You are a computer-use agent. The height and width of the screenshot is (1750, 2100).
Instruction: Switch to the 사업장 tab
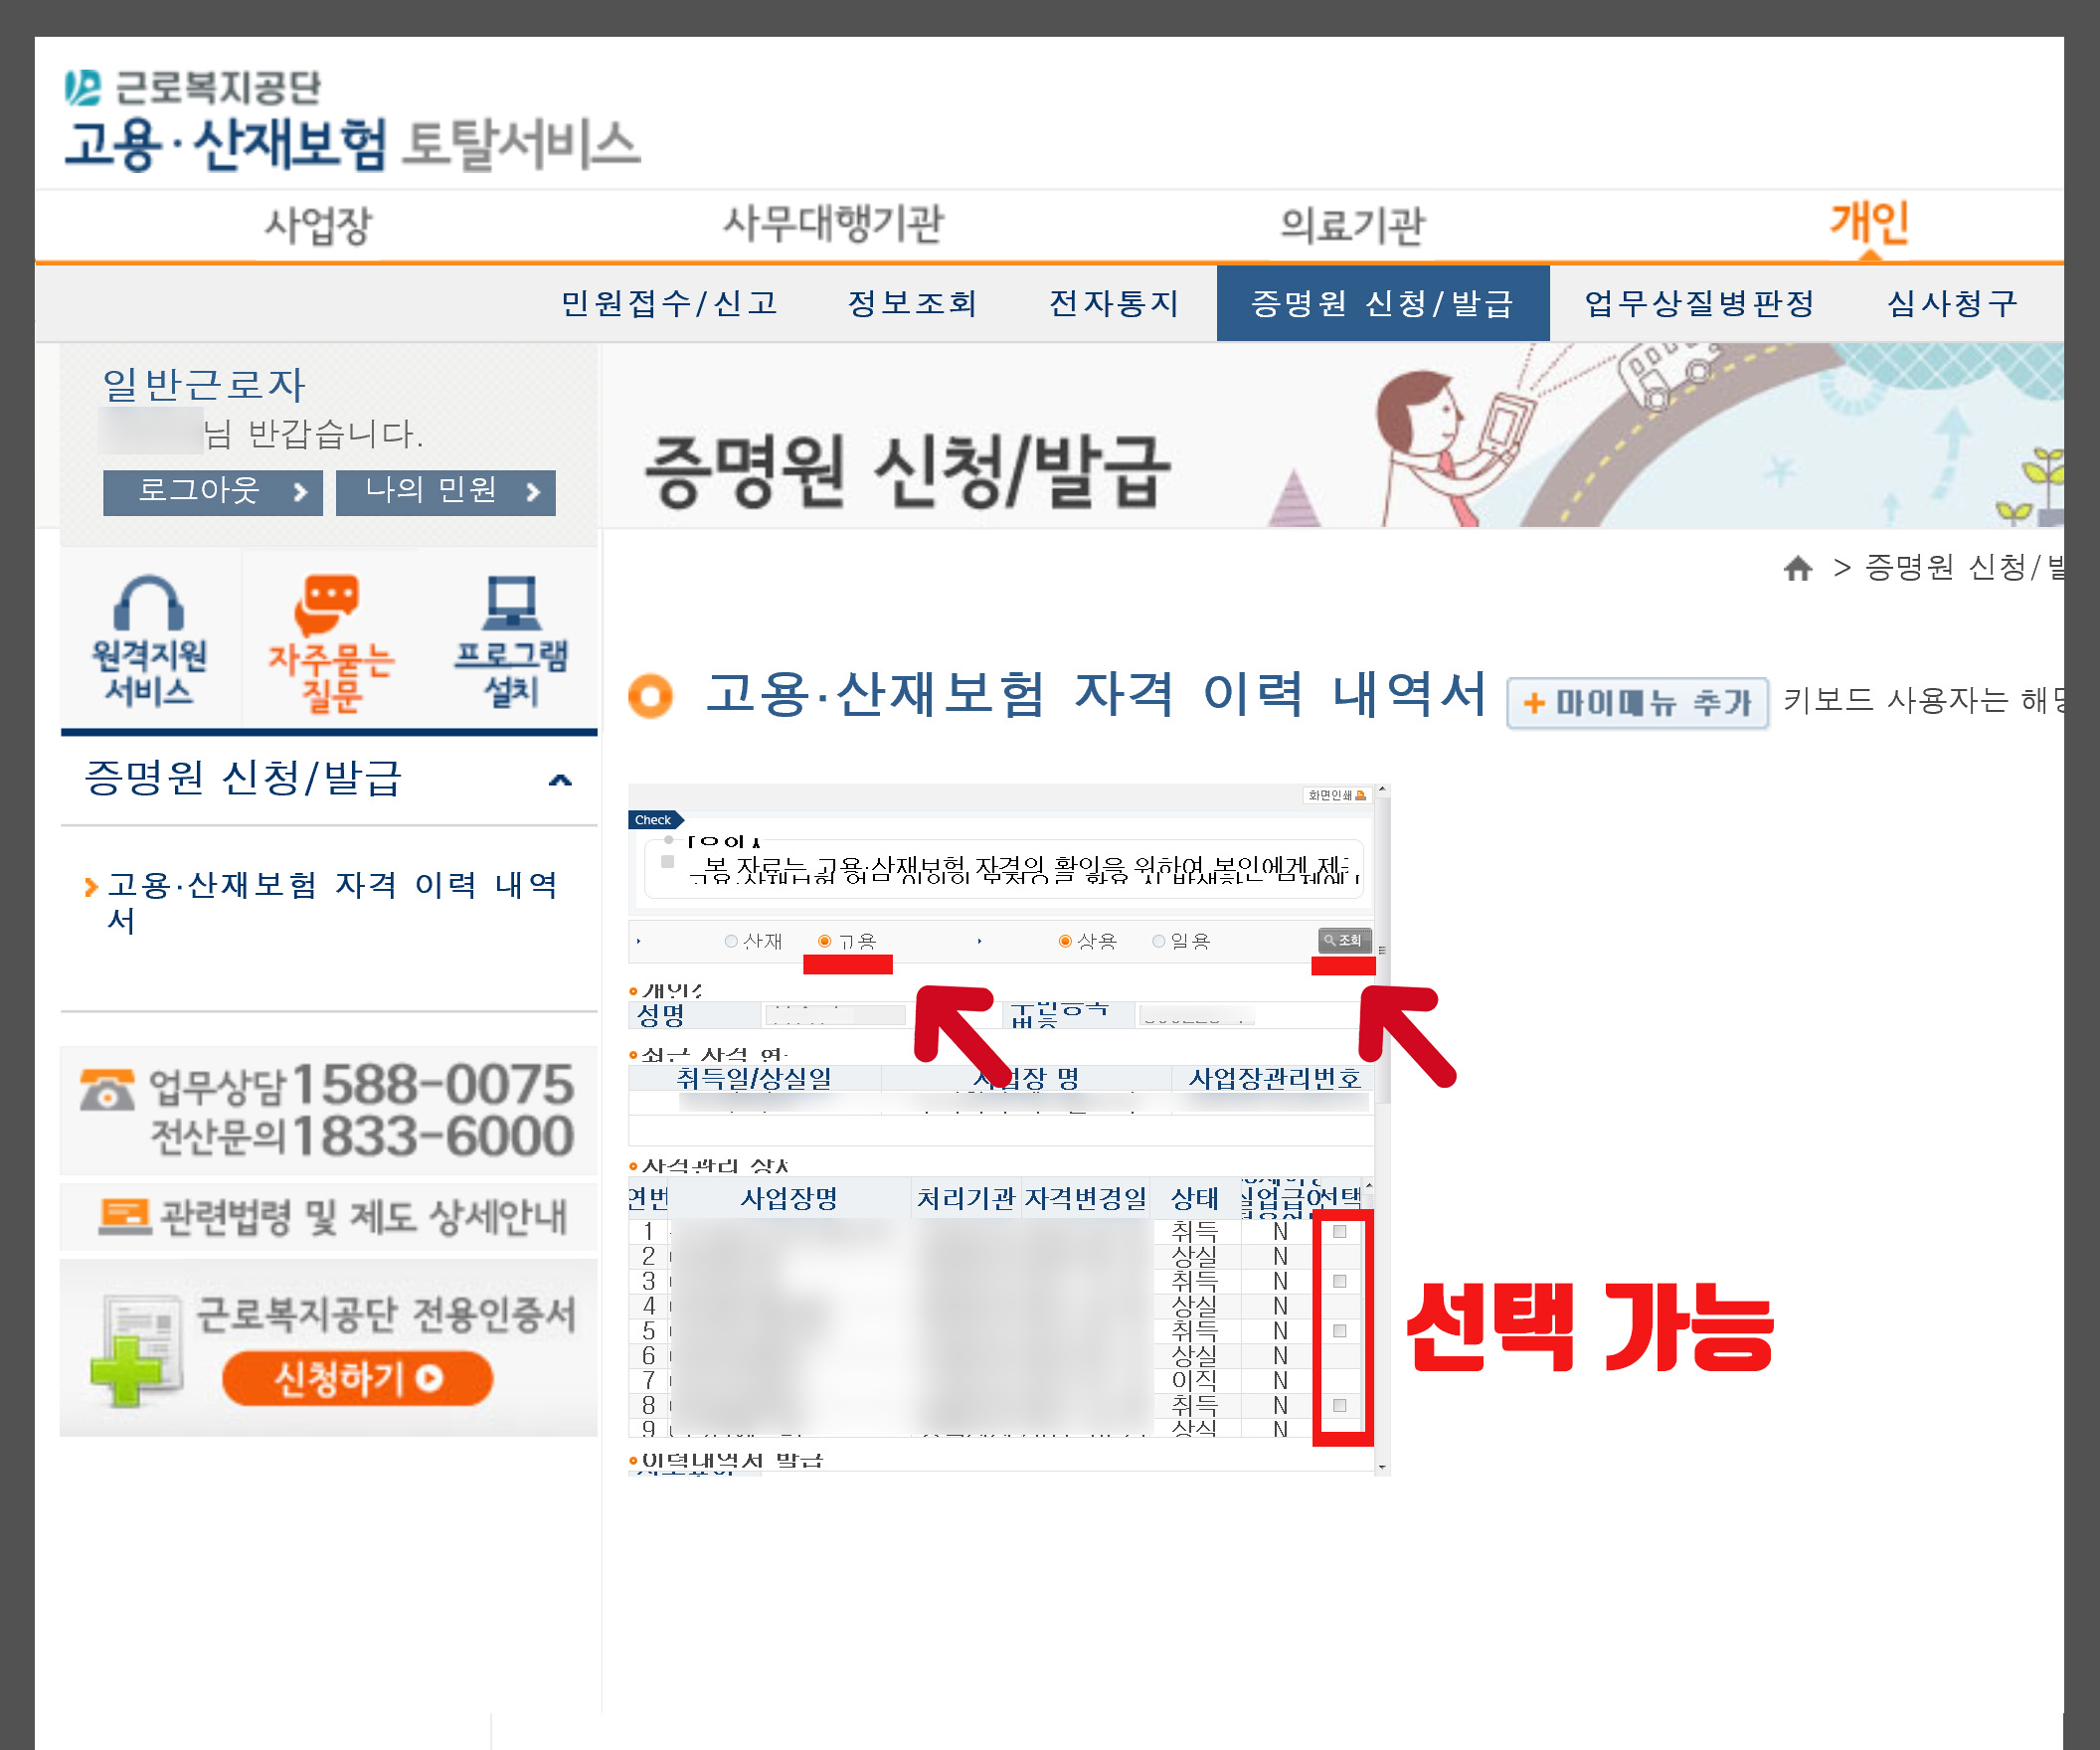(x=318, y=225)
